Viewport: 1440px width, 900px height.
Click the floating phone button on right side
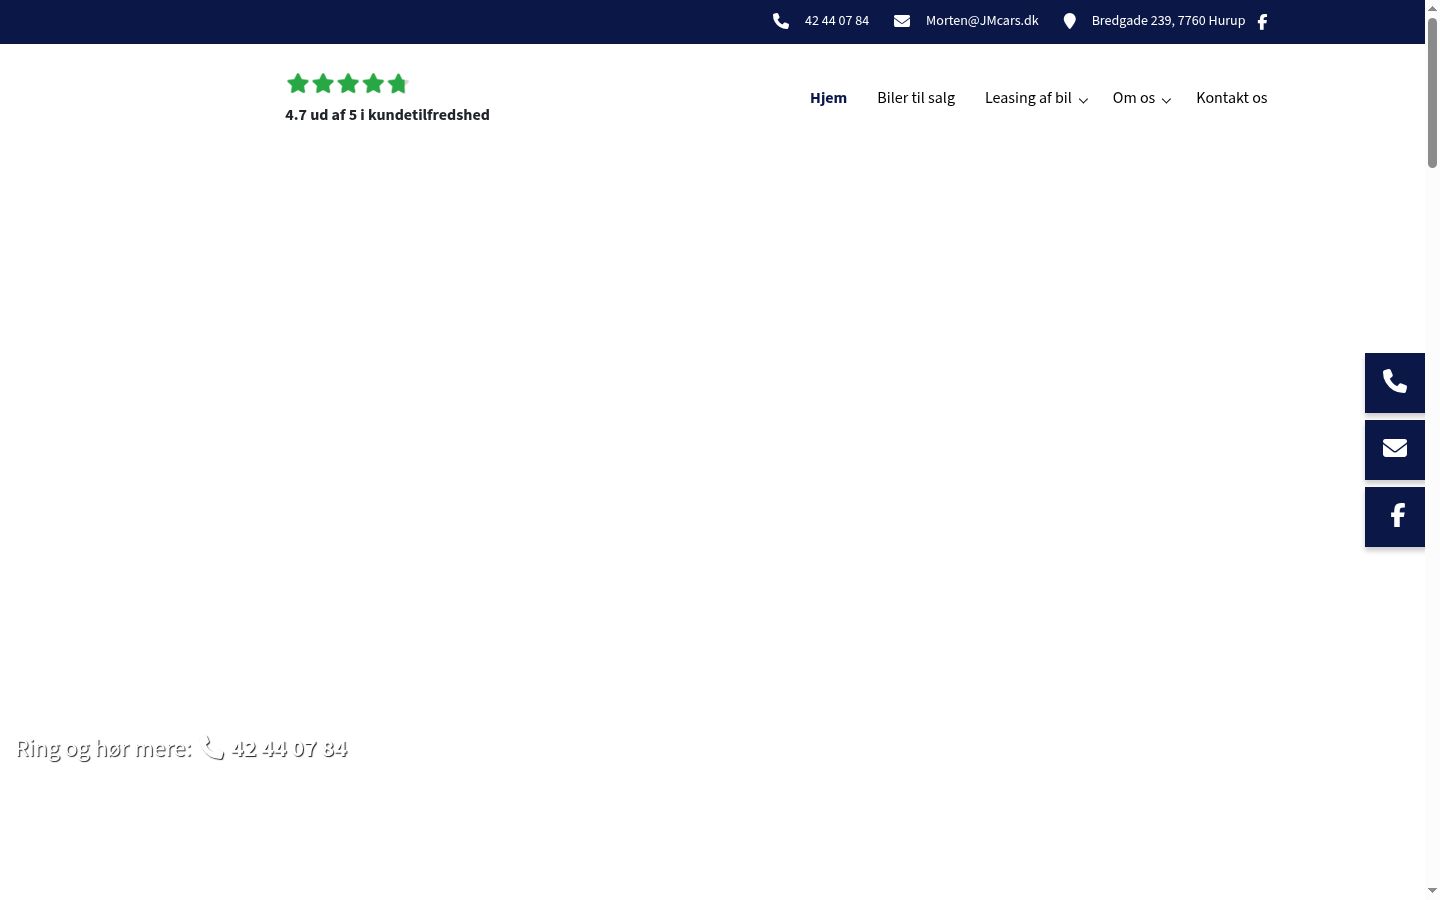(x=1395, y=383)
